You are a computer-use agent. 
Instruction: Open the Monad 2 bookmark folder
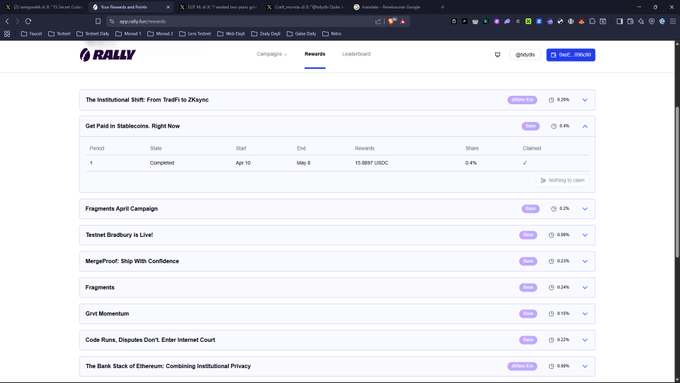160,33
